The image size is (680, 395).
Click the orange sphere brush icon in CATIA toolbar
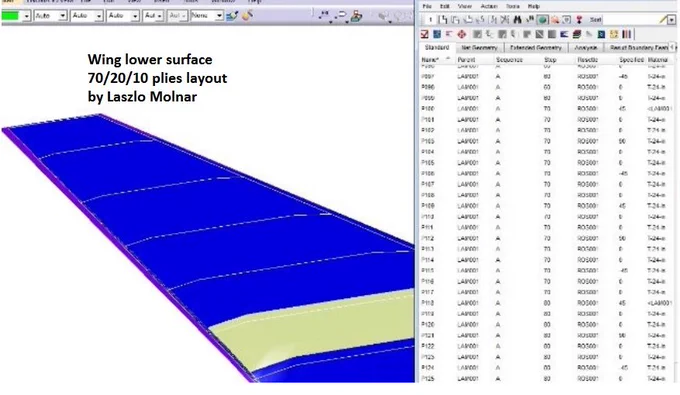click(x=248, y=16)
